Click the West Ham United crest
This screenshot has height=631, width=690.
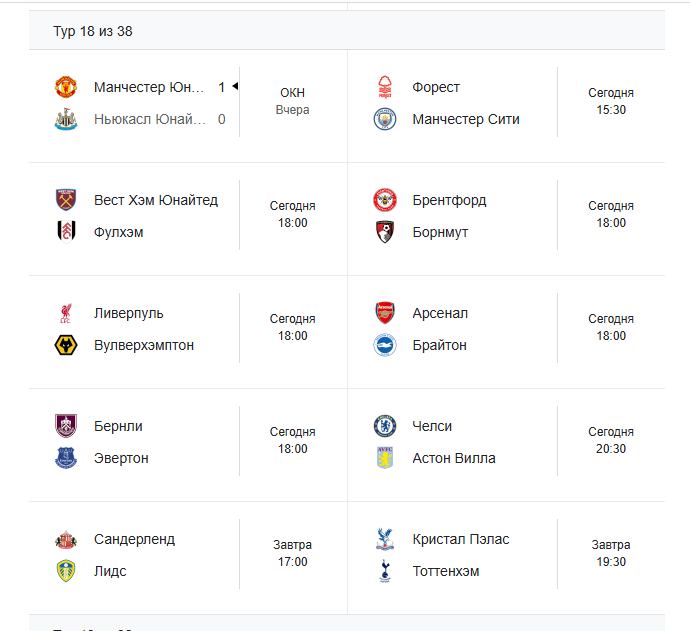click(x=66, y=200)
